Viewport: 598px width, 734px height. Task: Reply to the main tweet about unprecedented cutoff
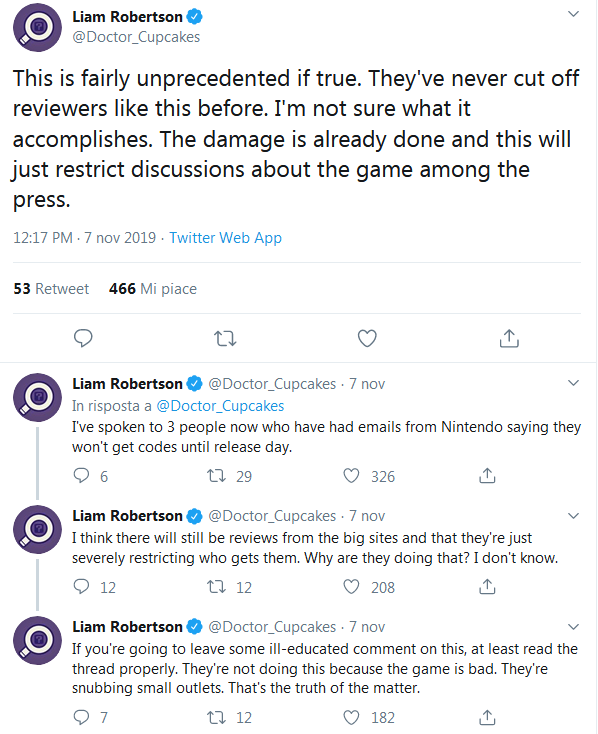coord(83,338)
